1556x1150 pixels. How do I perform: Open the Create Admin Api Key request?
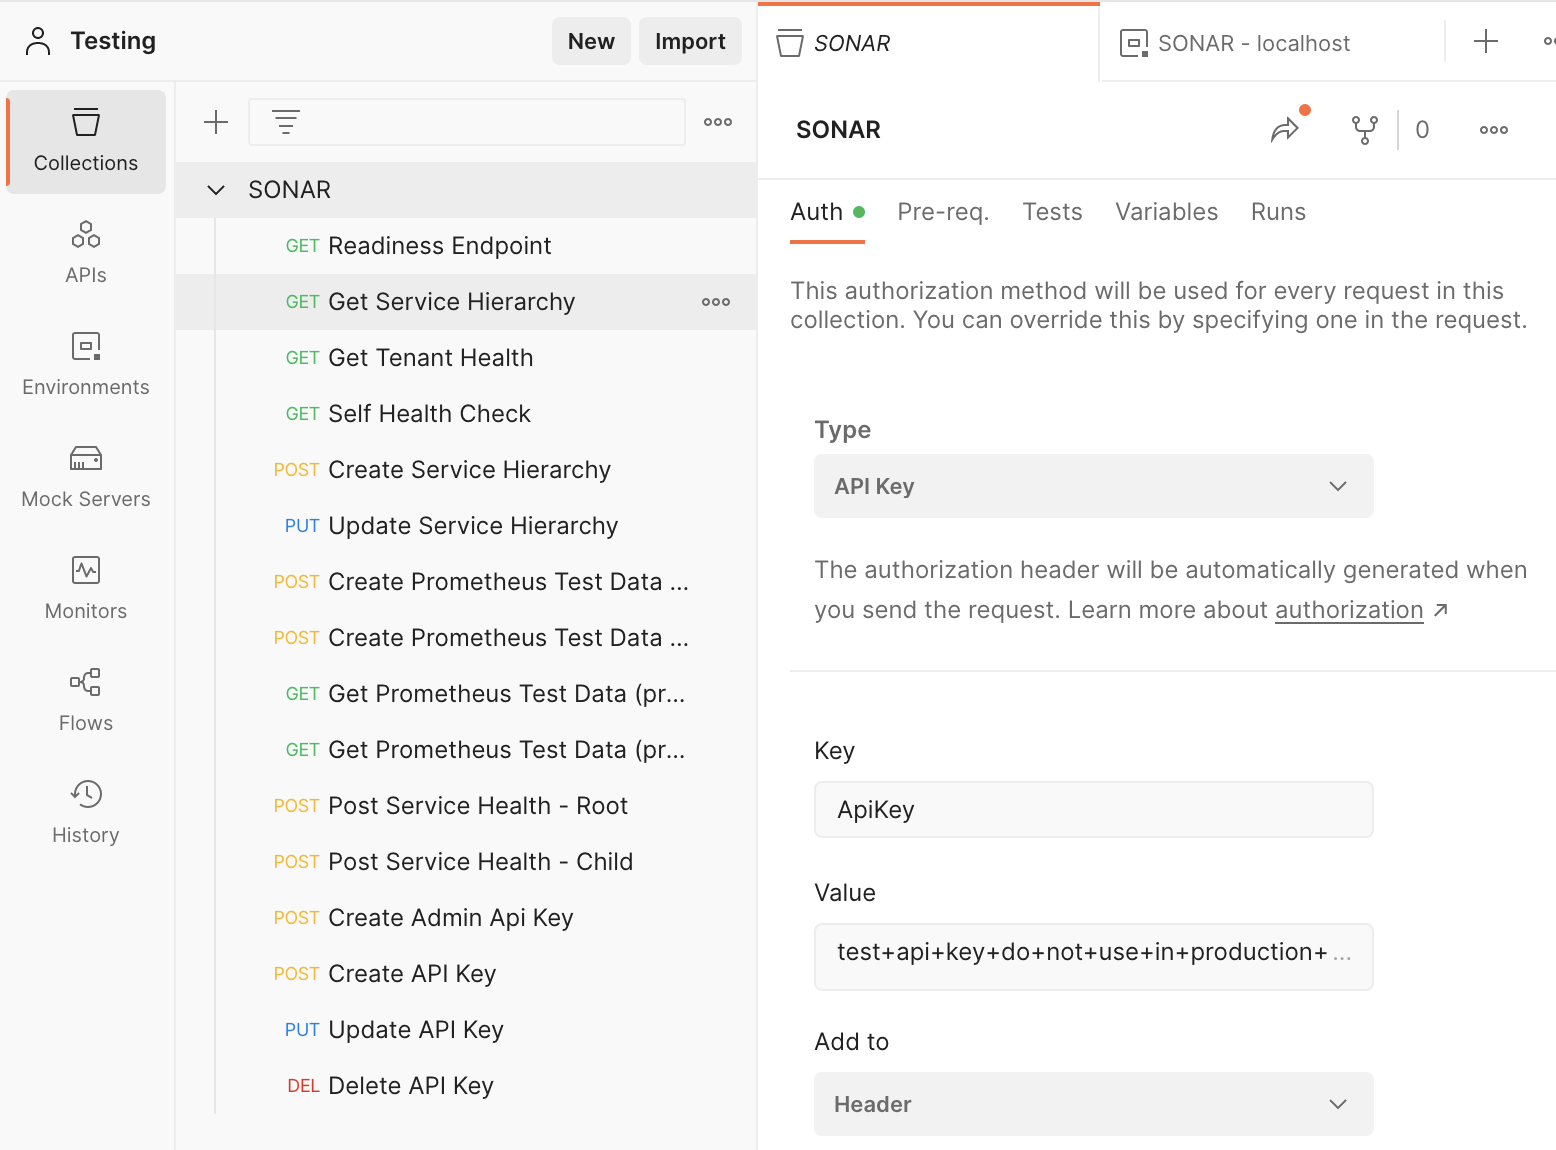[x=466, y=918]
